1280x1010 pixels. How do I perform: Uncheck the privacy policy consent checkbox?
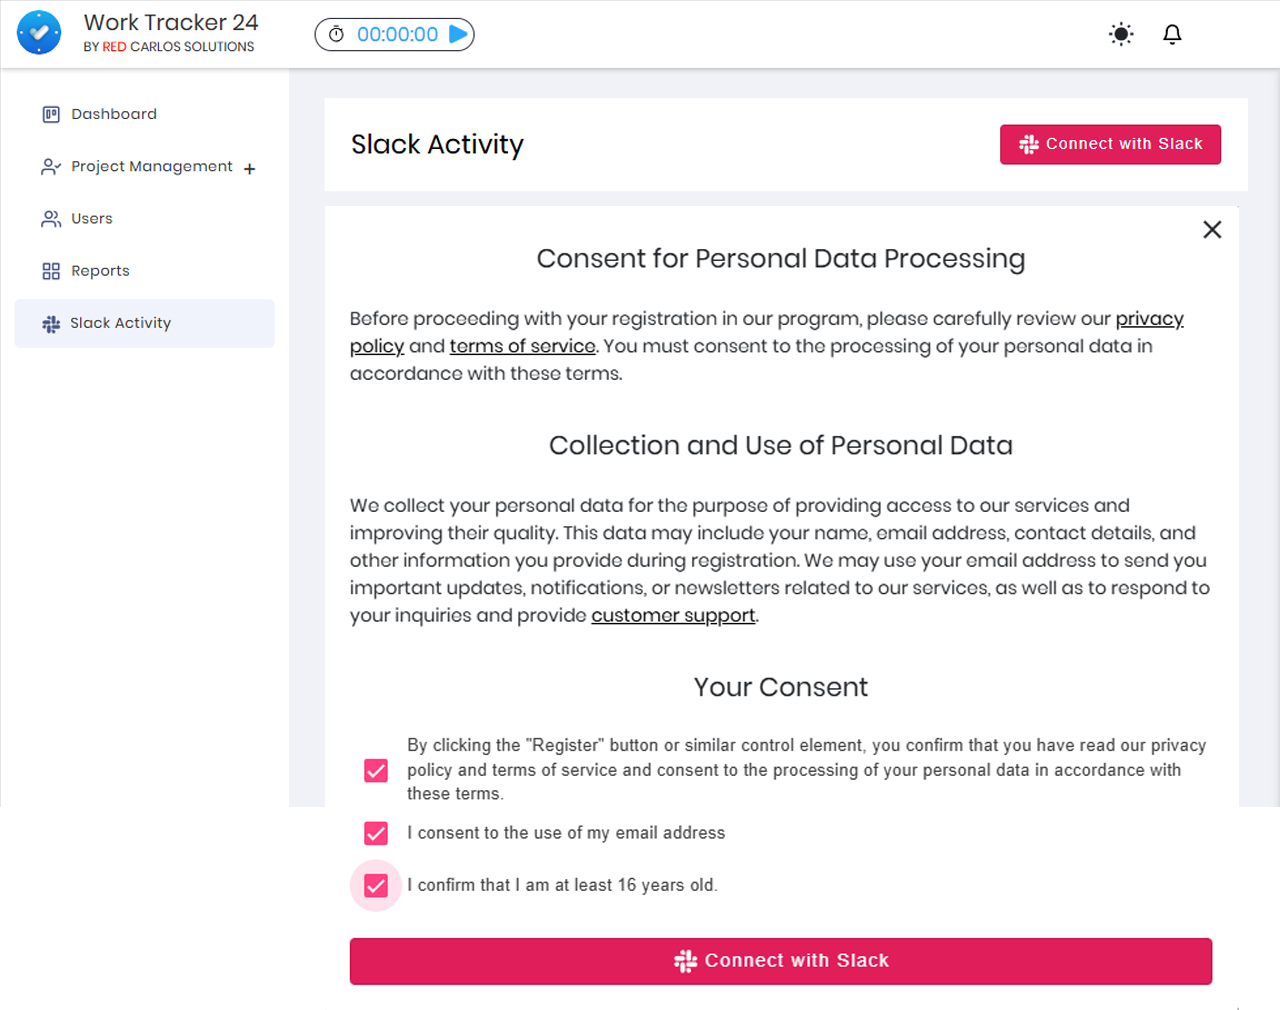click(376, 770)
